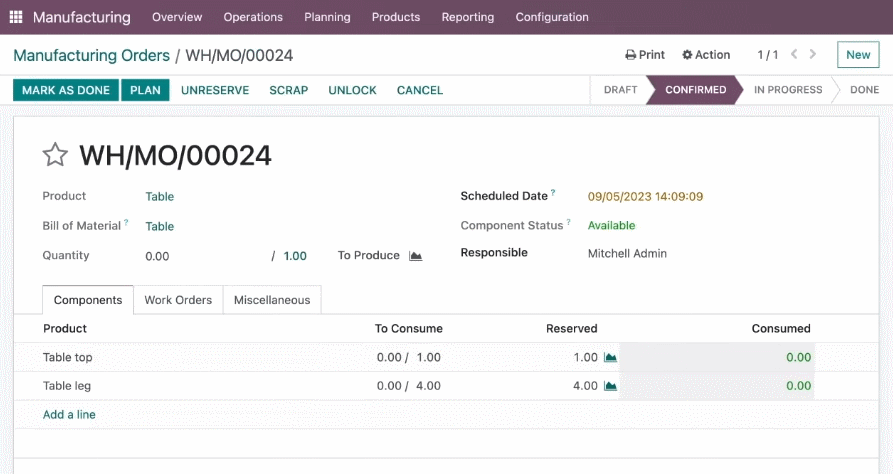893x474 pixels.
Task: Open the Print dropdown
Action: 645,55
